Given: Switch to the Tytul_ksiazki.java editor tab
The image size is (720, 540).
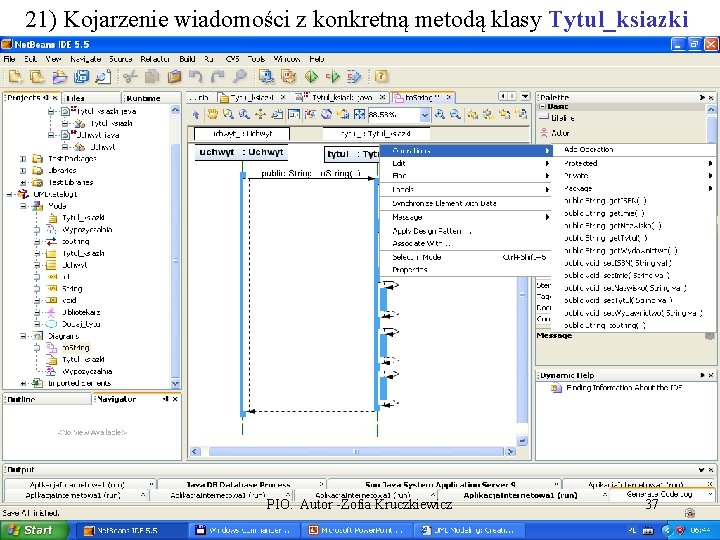Looking at the screenshot, I should (342, 97).
